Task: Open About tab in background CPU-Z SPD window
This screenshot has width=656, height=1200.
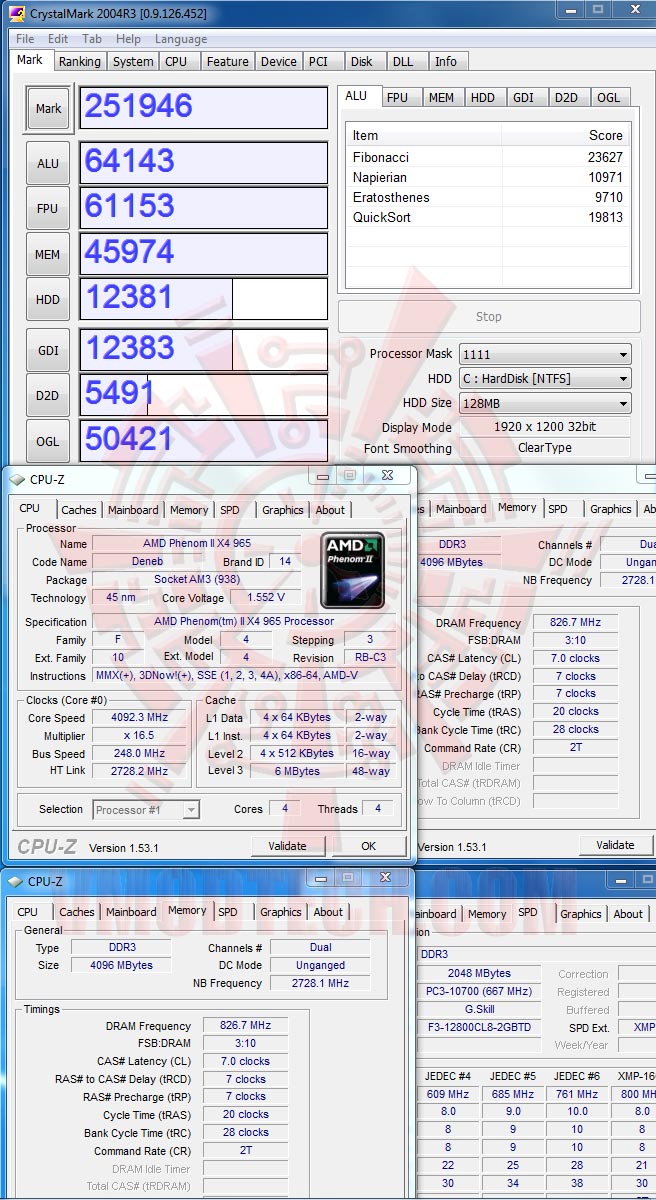Action: pyautogui.click(x=628, y=914)
